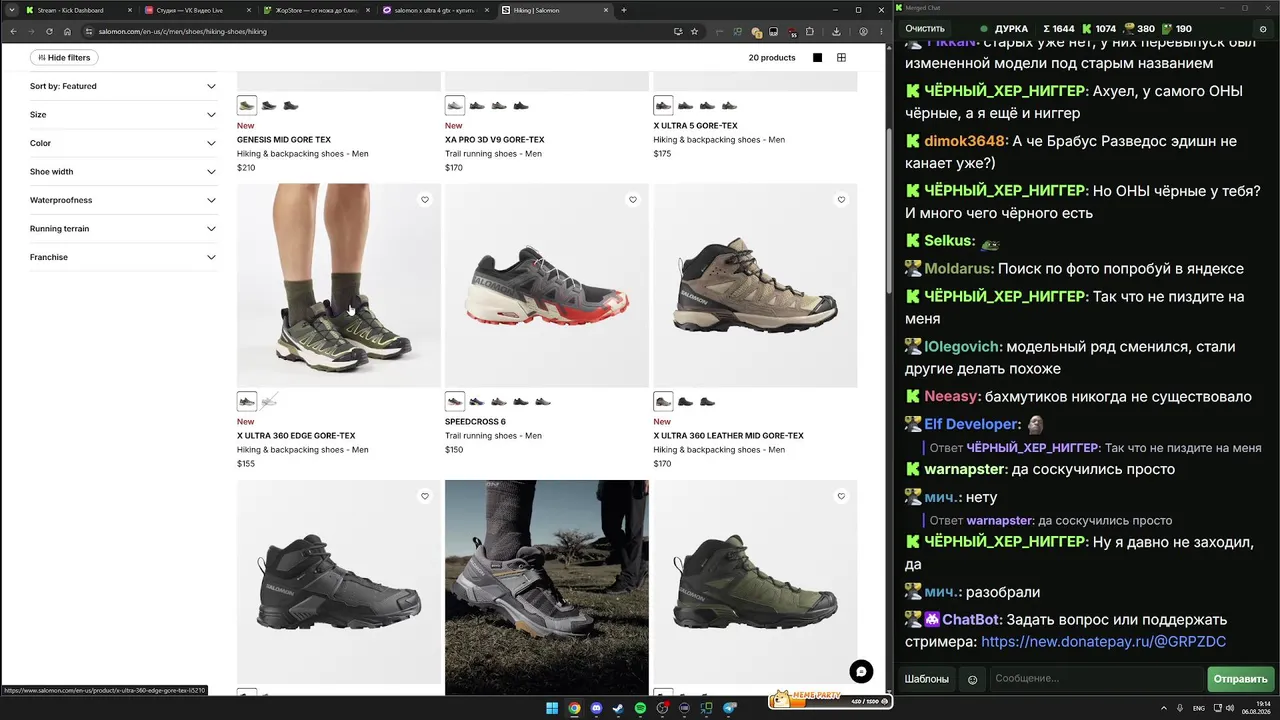This screenshot has height=720, width=1280.
Task: Open Discord from the taskbar
Action: (x=597, y=709)
